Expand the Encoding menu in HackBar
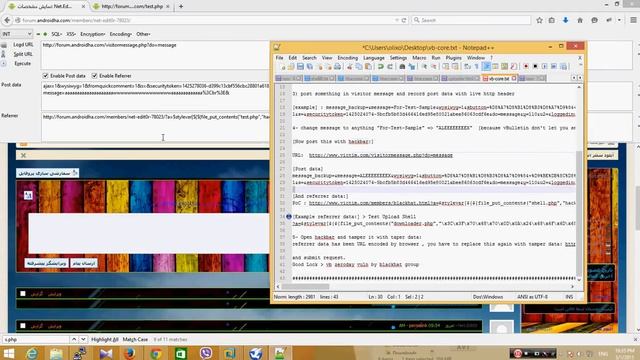 120,34
